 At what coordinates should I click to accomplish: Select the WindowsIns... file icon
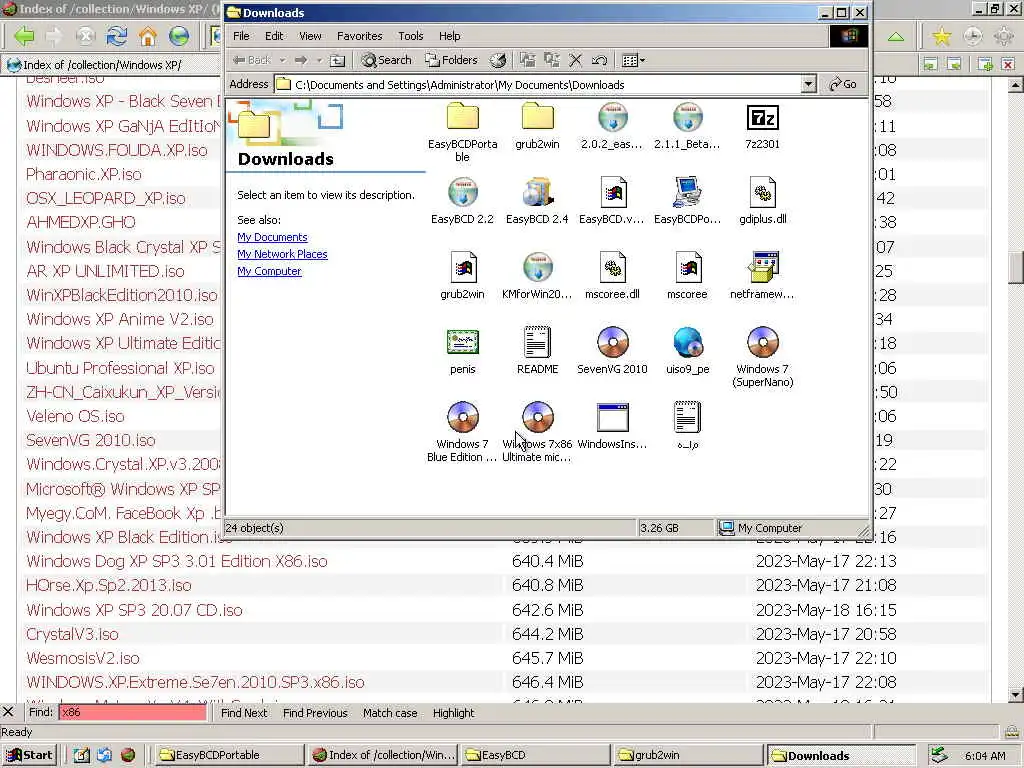tap(613, 417)
